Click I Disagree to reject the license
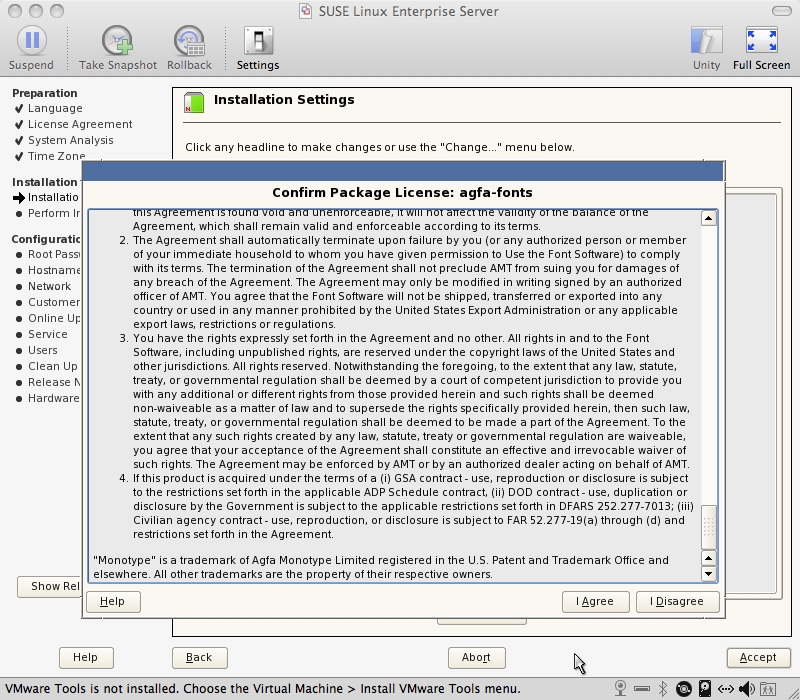The image size is (800, 700). (678, 602)
